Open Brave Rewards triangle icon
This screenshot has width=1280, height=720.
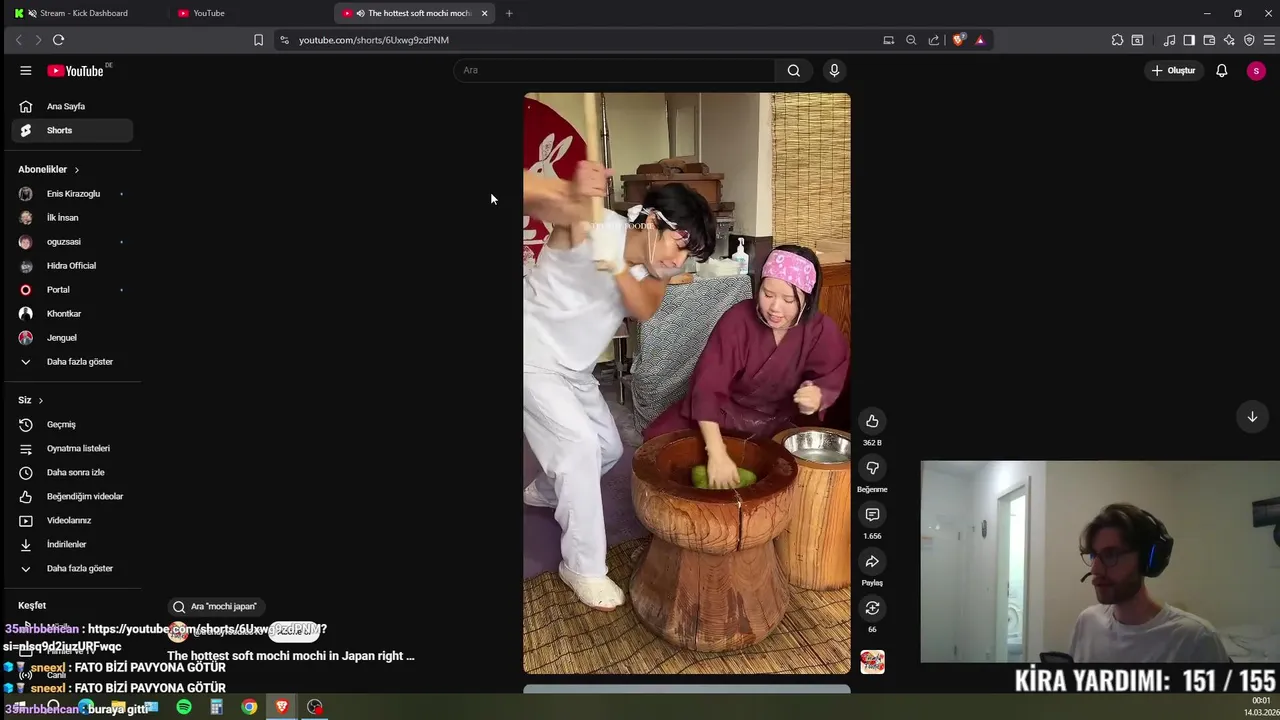click(980, 40)
